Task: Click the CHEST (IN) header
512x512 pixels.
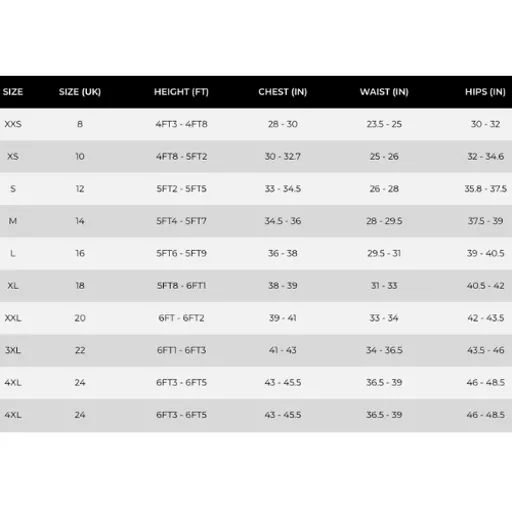Action: coord(283,92)
